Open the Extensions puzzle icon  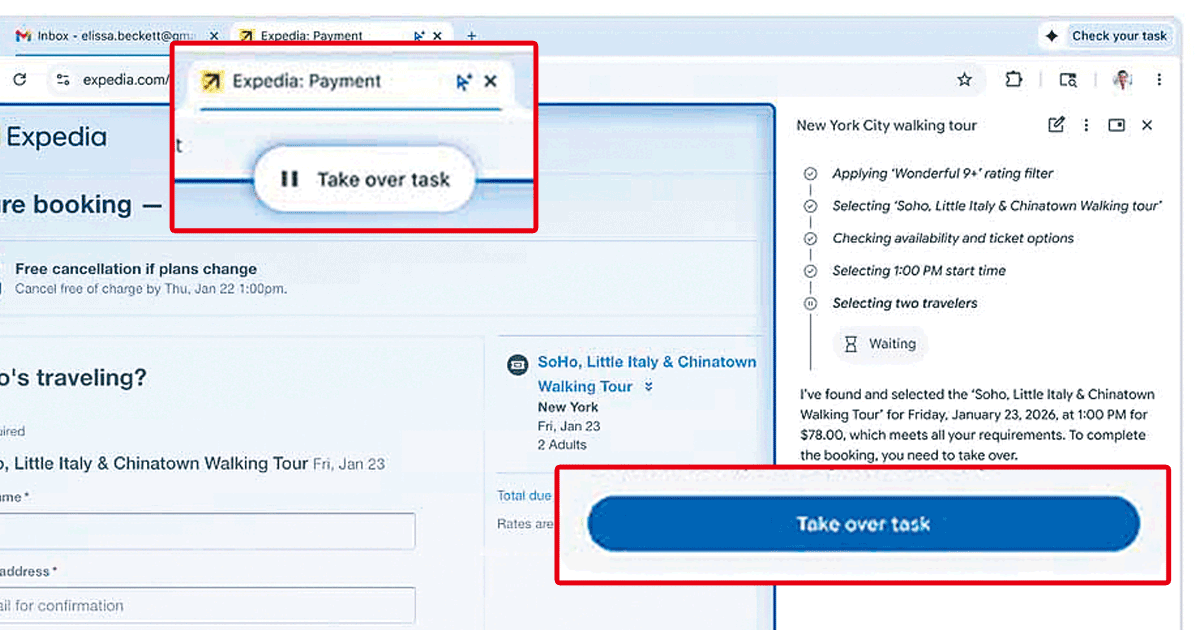tap(1014, 80)
